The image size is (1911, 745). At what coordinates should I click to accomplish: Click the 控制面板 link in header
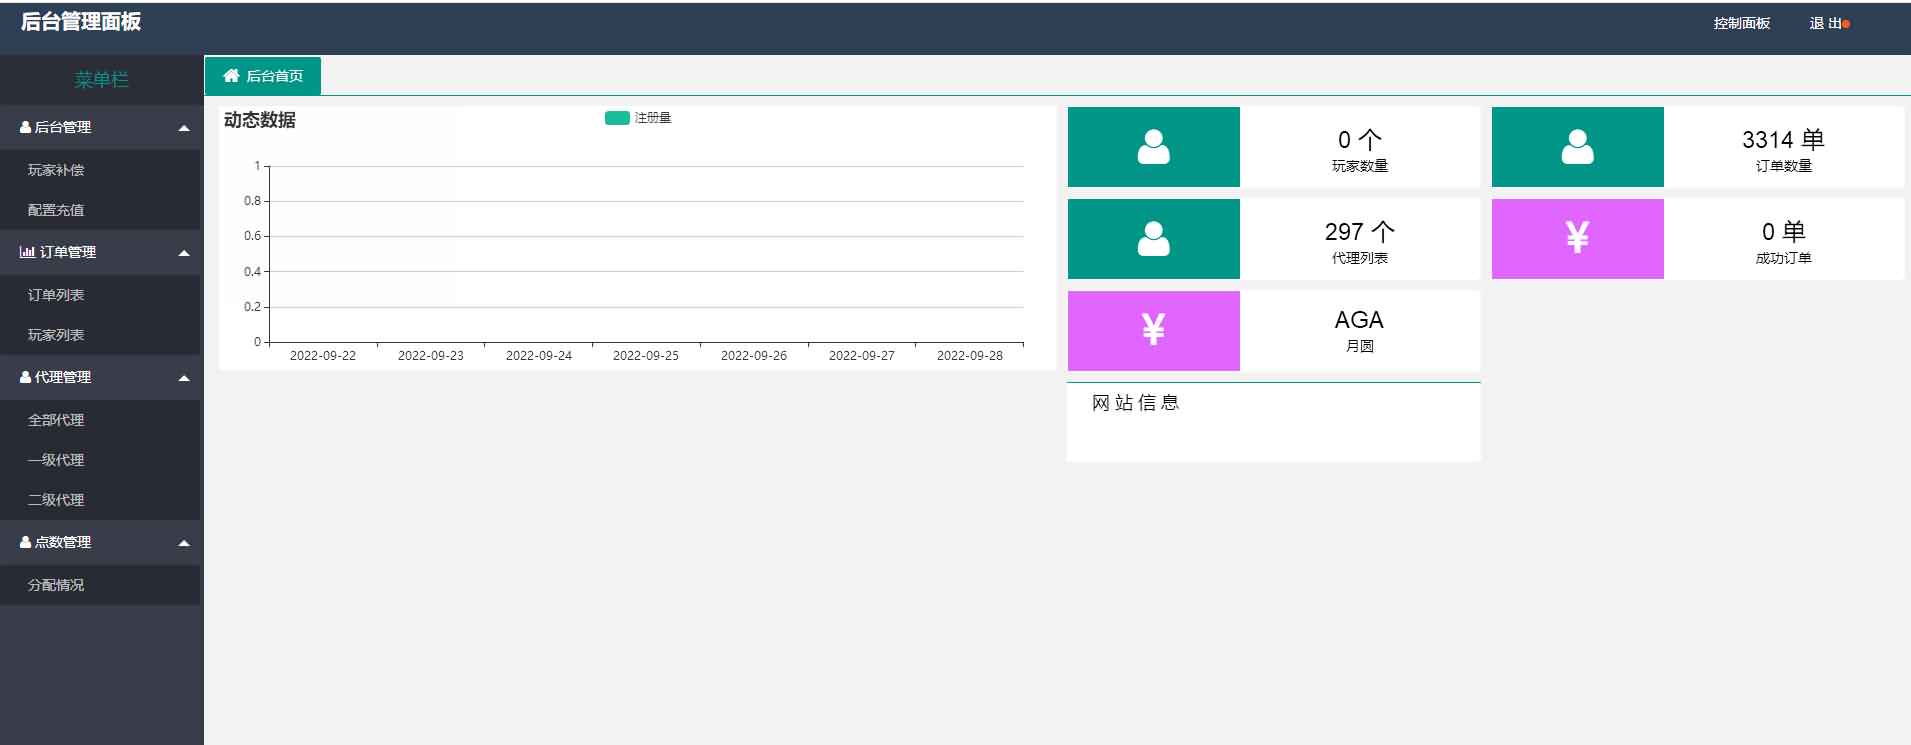point(1741,23)
